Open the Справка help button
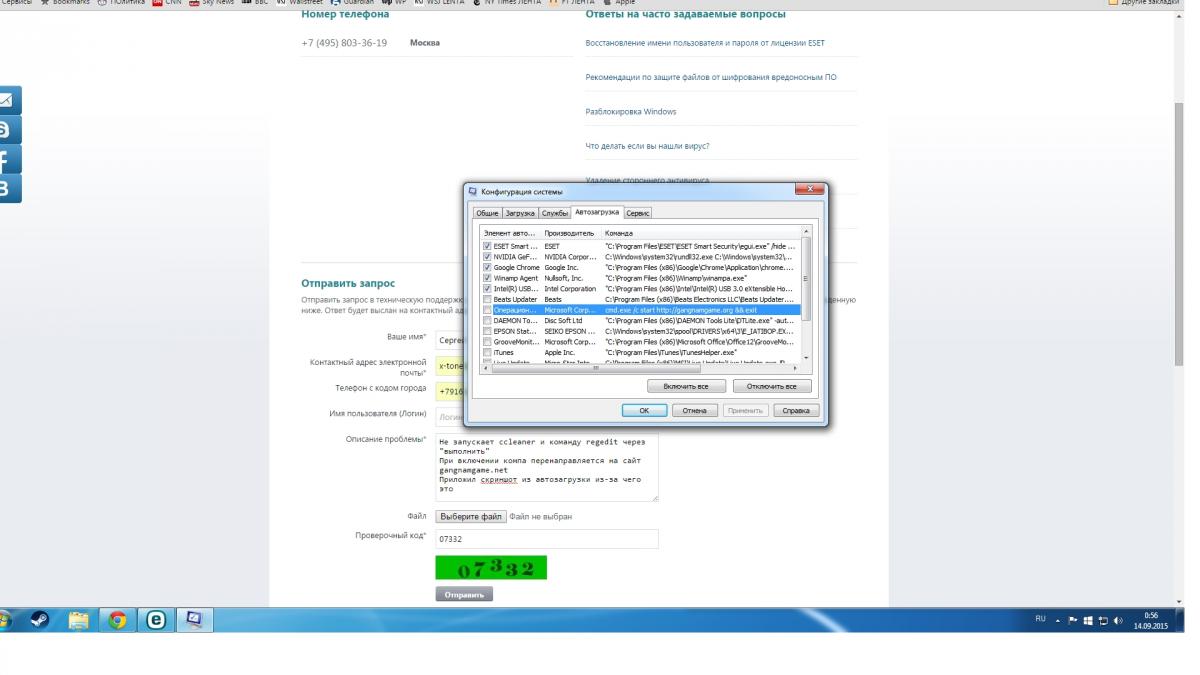 coord(796,410)
